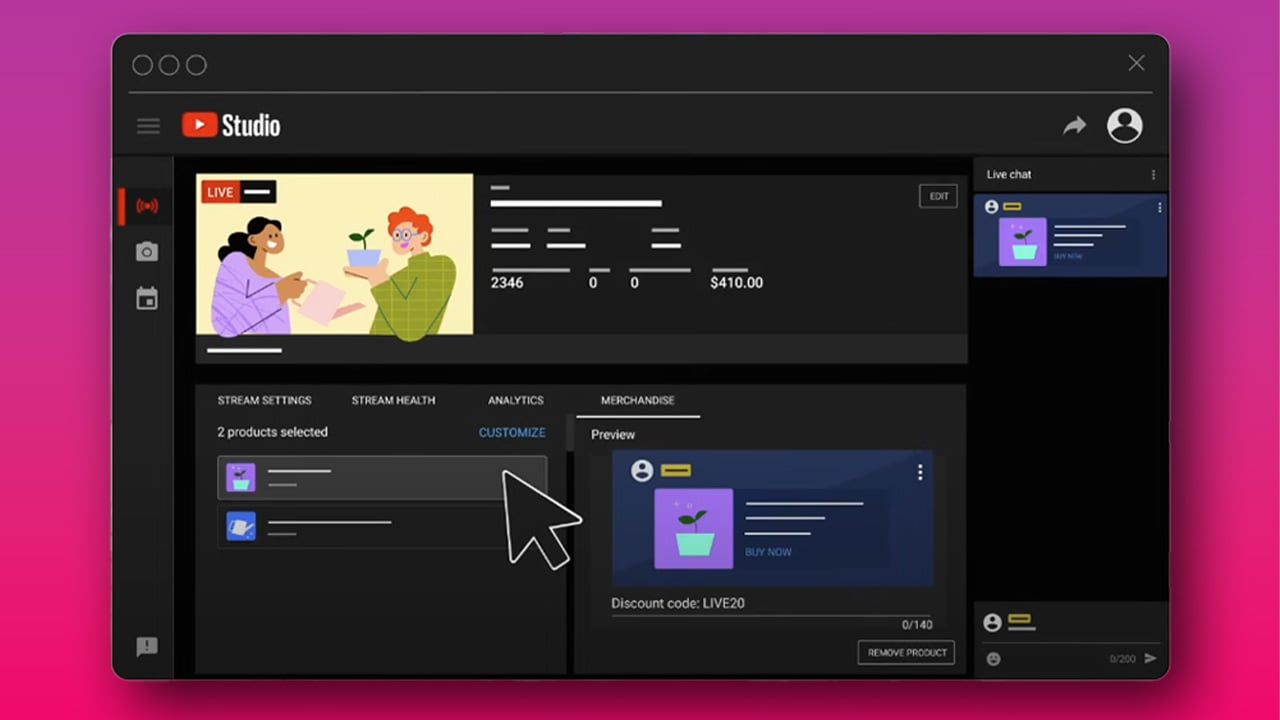Open Live chat three-dot options menu
The width and height of the screenshot is (1280, 720).
[1153, 175]
